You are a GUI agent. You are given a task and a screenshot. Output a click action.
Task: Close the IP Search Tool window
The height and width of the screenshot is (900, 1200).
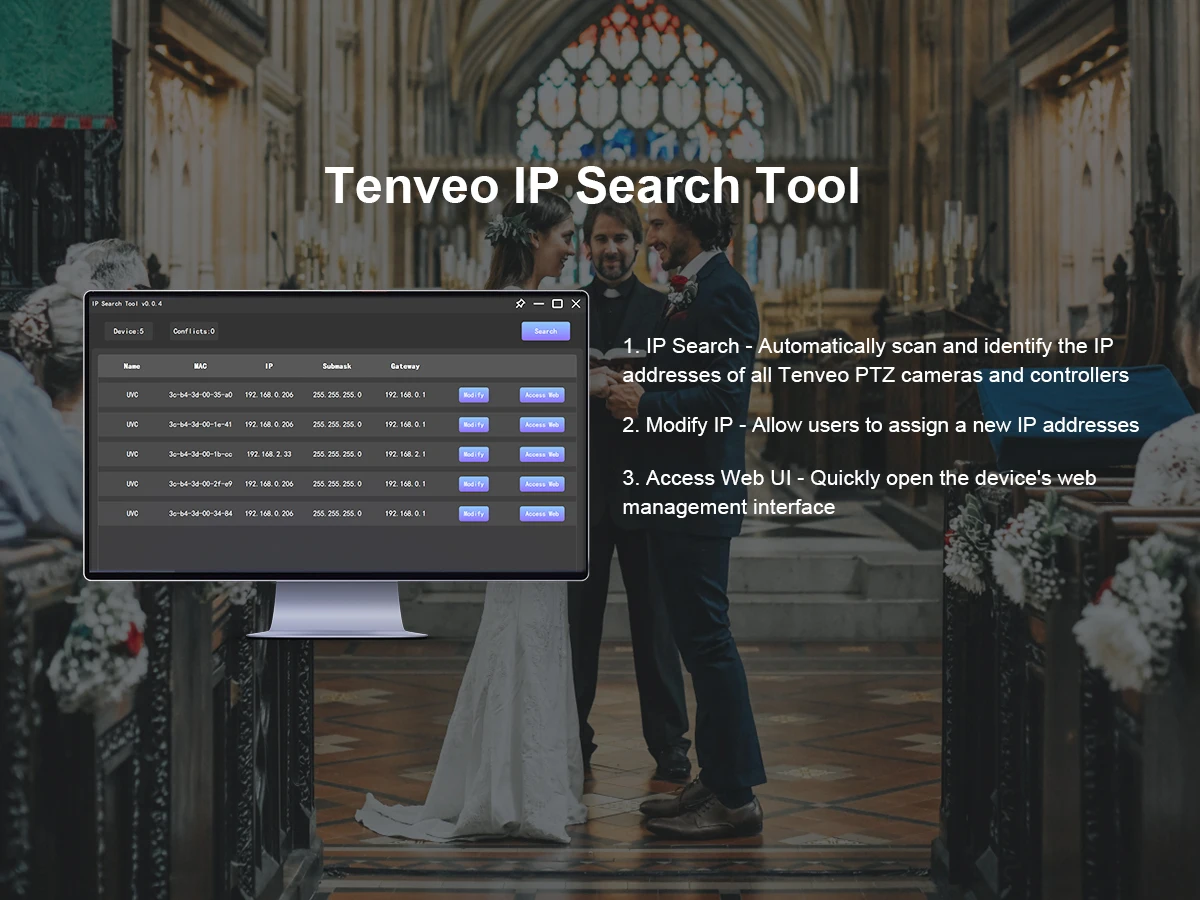pos(575,303)
